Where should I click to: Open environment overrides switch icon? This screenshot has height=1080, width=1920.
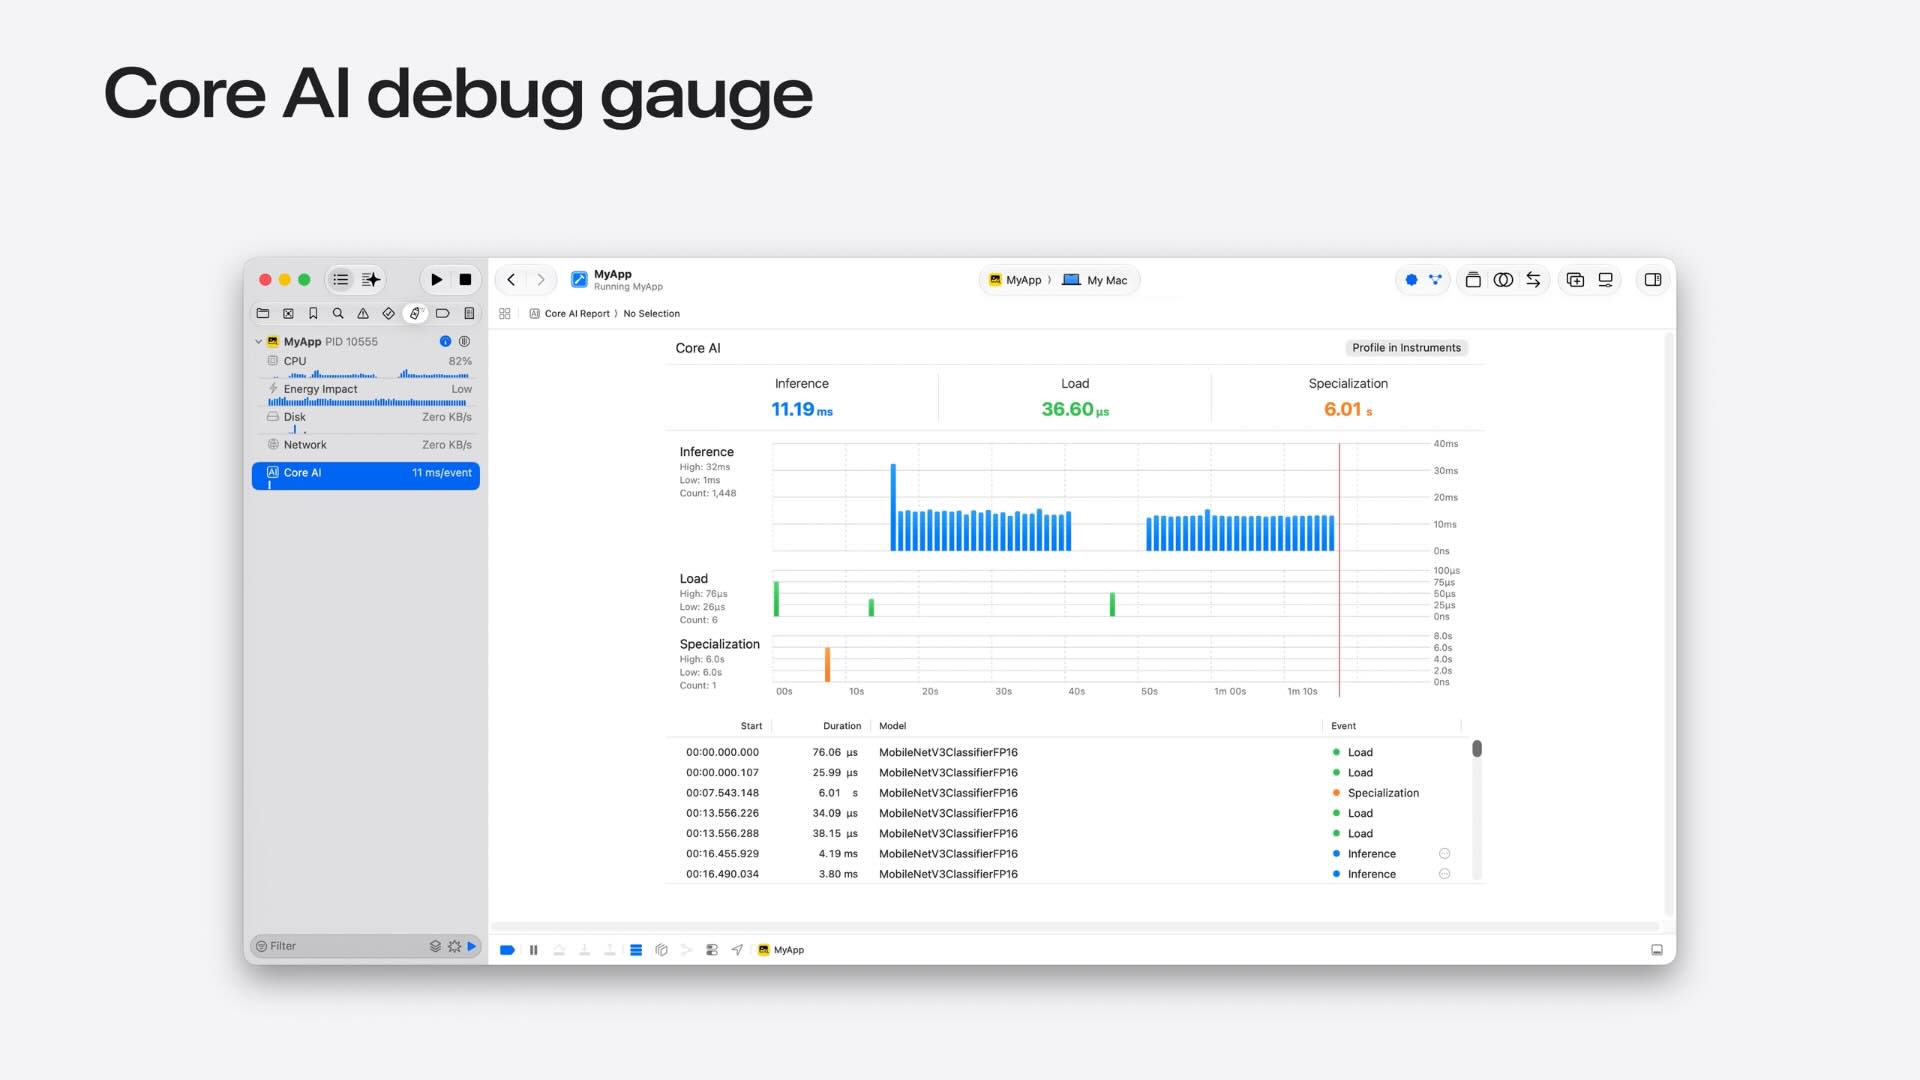point(711,950)
